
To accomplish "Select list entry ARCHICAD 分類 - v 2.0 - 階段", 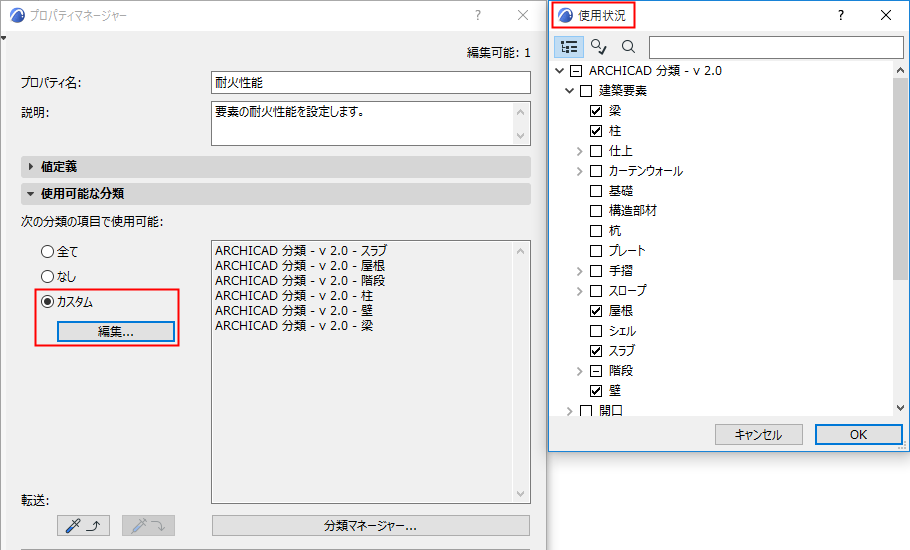I will [x=299, y=281].
